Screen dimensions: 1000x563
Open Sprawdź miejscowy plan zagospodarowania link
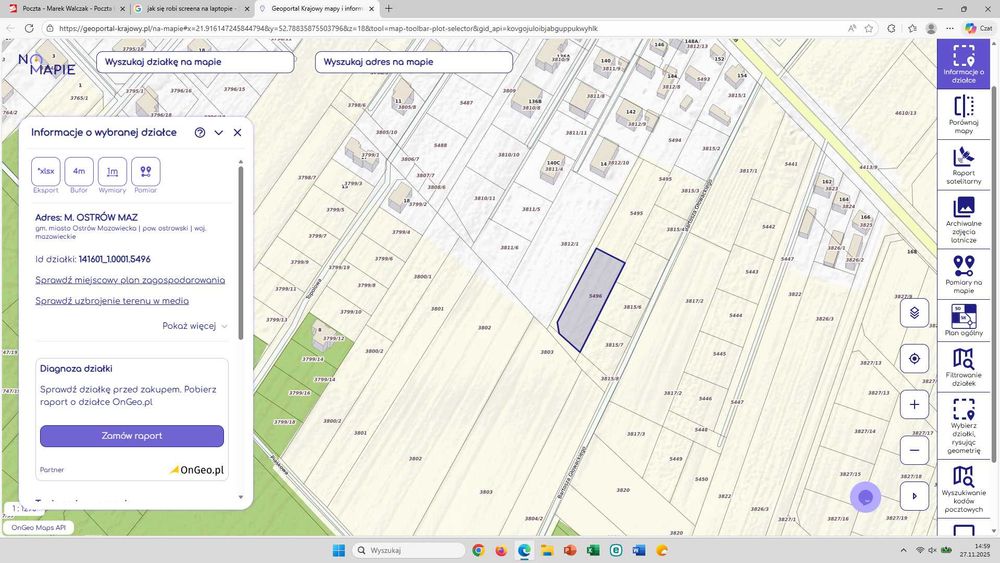[130, 280]
